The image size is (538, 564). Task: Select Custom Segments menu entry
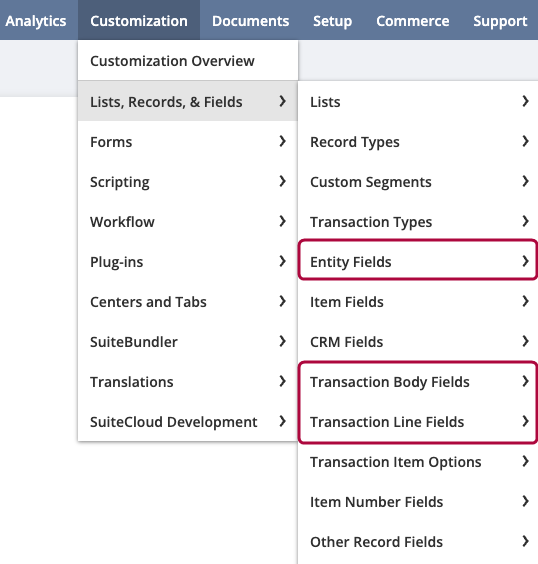418,182
